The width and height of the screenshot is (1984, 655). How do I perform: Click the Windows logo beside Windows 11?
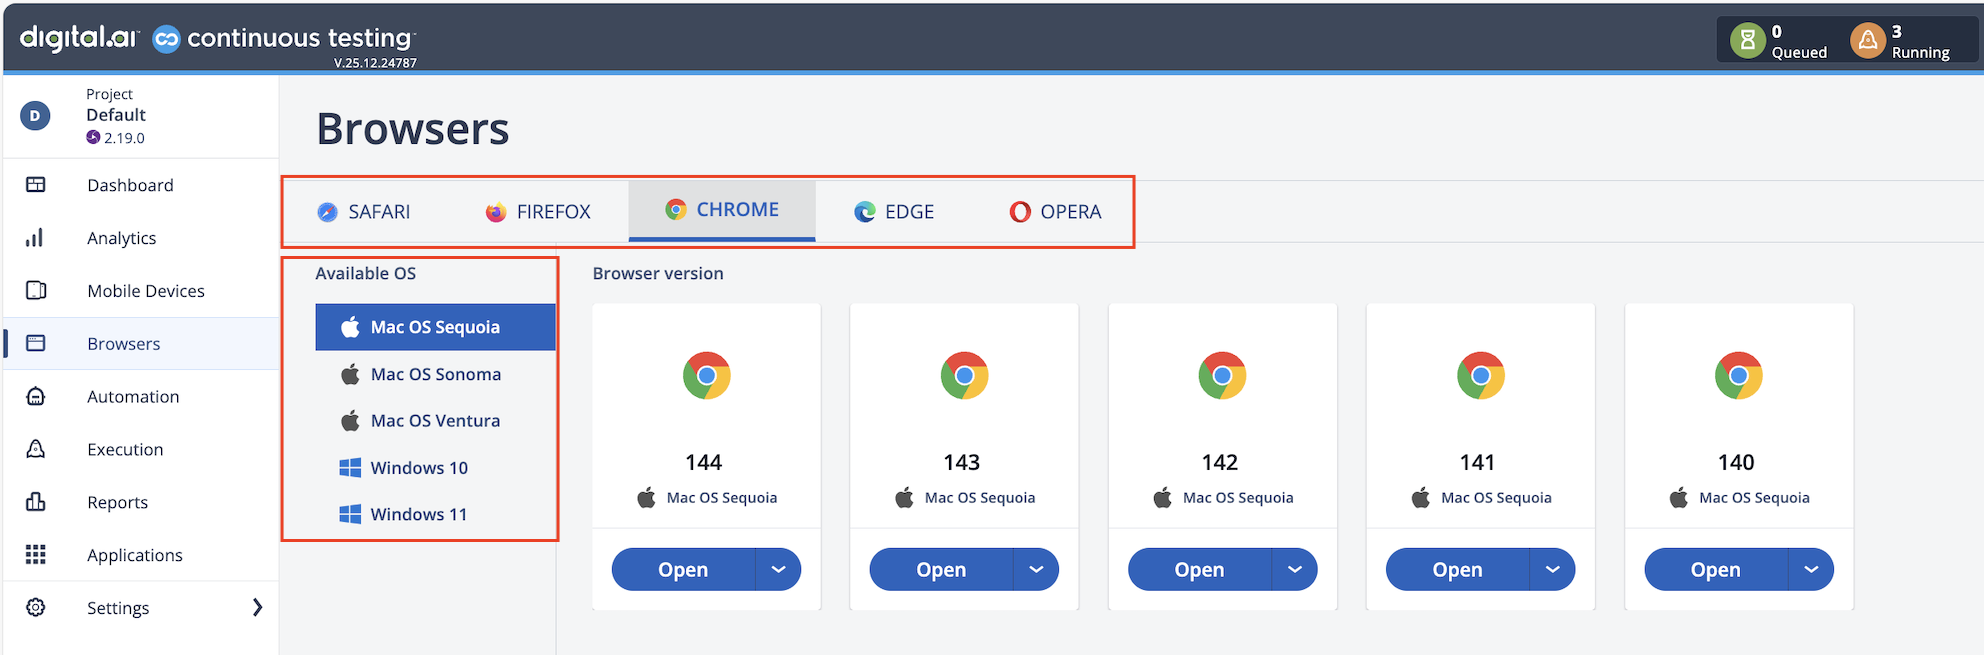tap(350, 514)
